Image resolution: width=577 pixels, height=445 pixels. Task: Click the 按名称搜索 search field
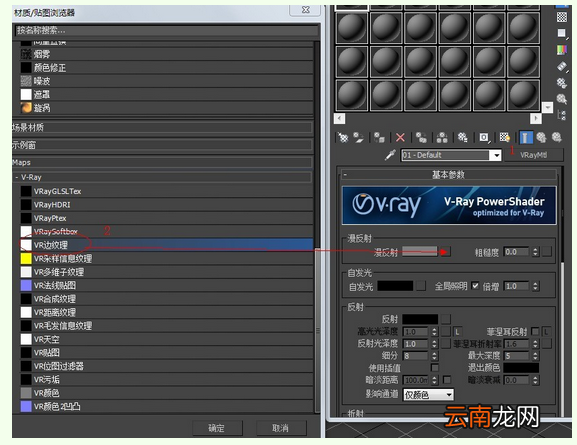(166, 30)
